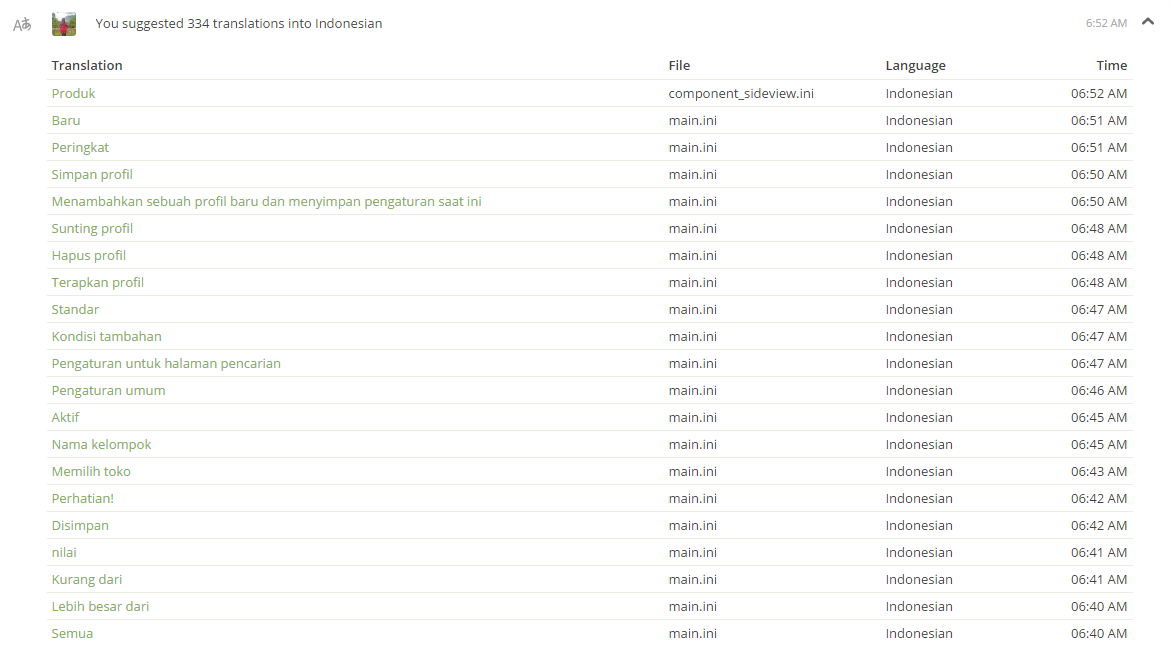Click 'main.ini' in the Perhatian! row
The width and height of the screenshot is (1170, 645).
coord(692,498)
